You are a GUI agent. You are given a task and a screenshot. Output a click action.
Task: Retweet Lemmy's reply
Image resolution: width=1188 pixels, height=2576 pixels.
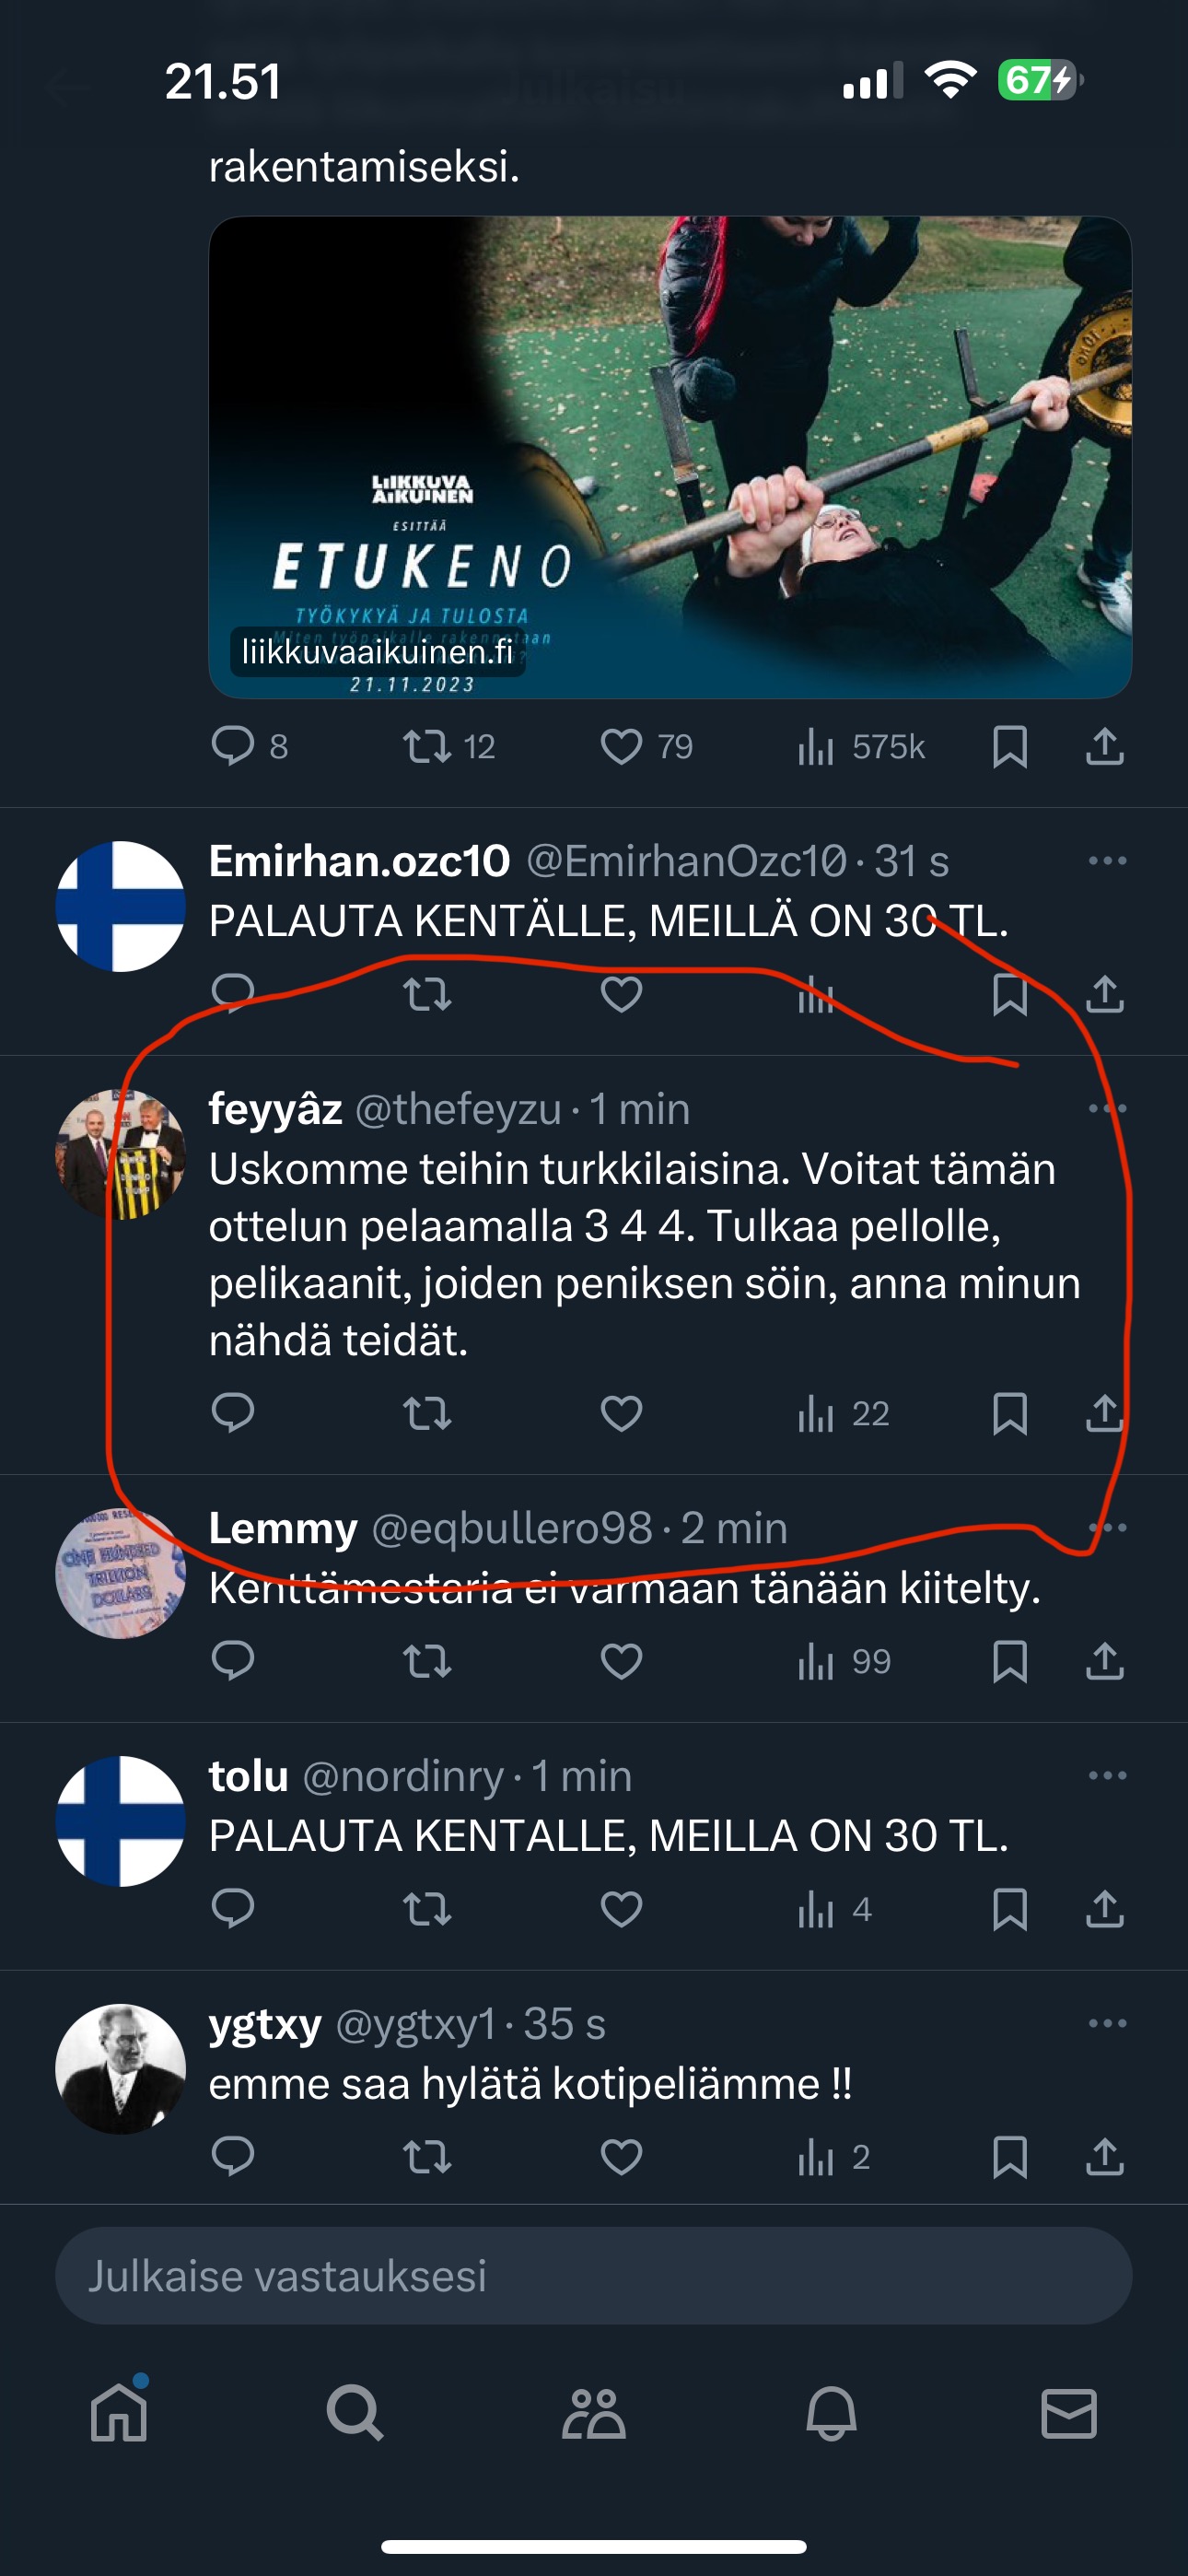click(x=427, y=1661)
